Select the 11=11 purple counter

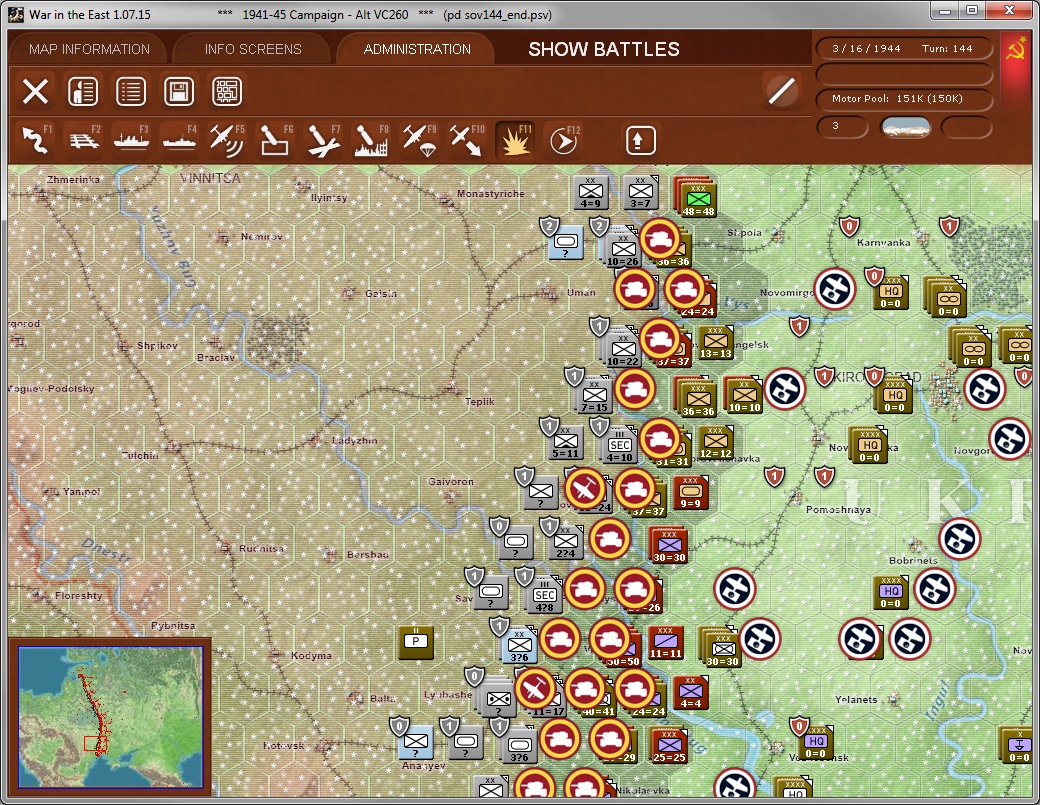click(x=665, y=642)
